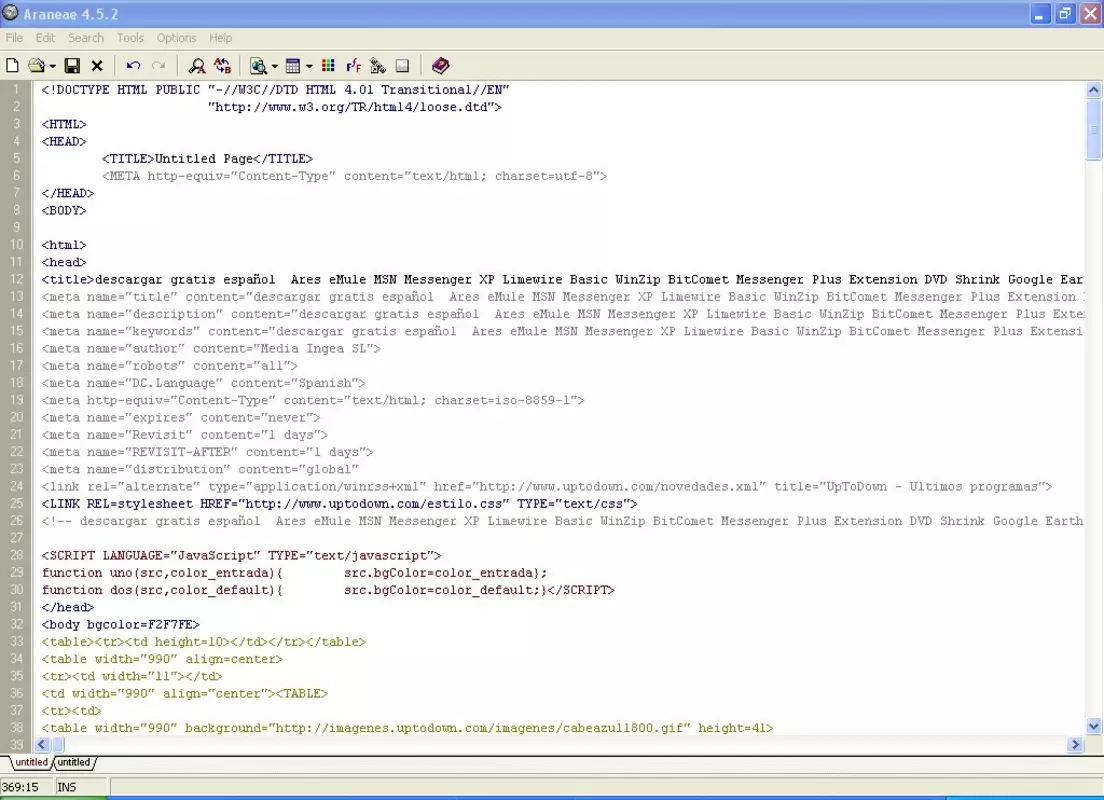Click the function dos(src,color_default) line
Screen dimensions: 1104x800
(327, 589)
